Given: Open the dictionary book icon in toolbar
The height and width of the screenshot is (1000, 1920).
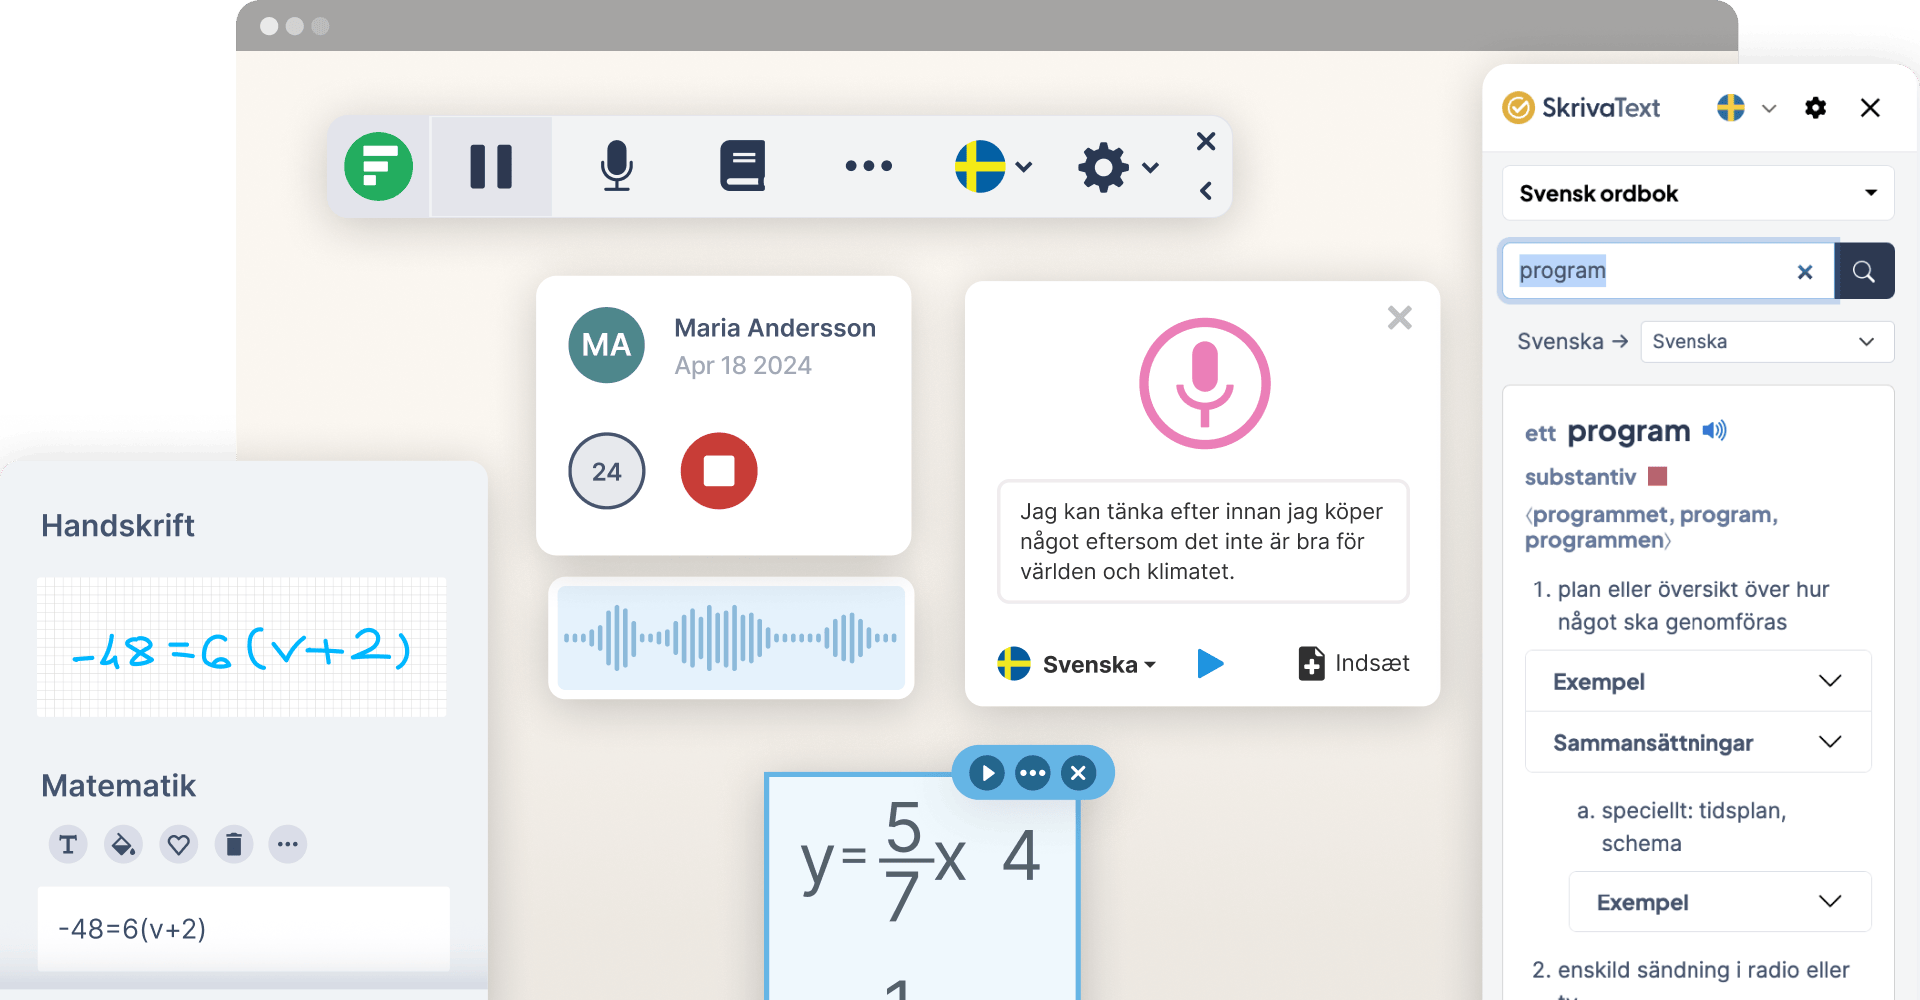Looking at the screenshot, I should (743, 166).
